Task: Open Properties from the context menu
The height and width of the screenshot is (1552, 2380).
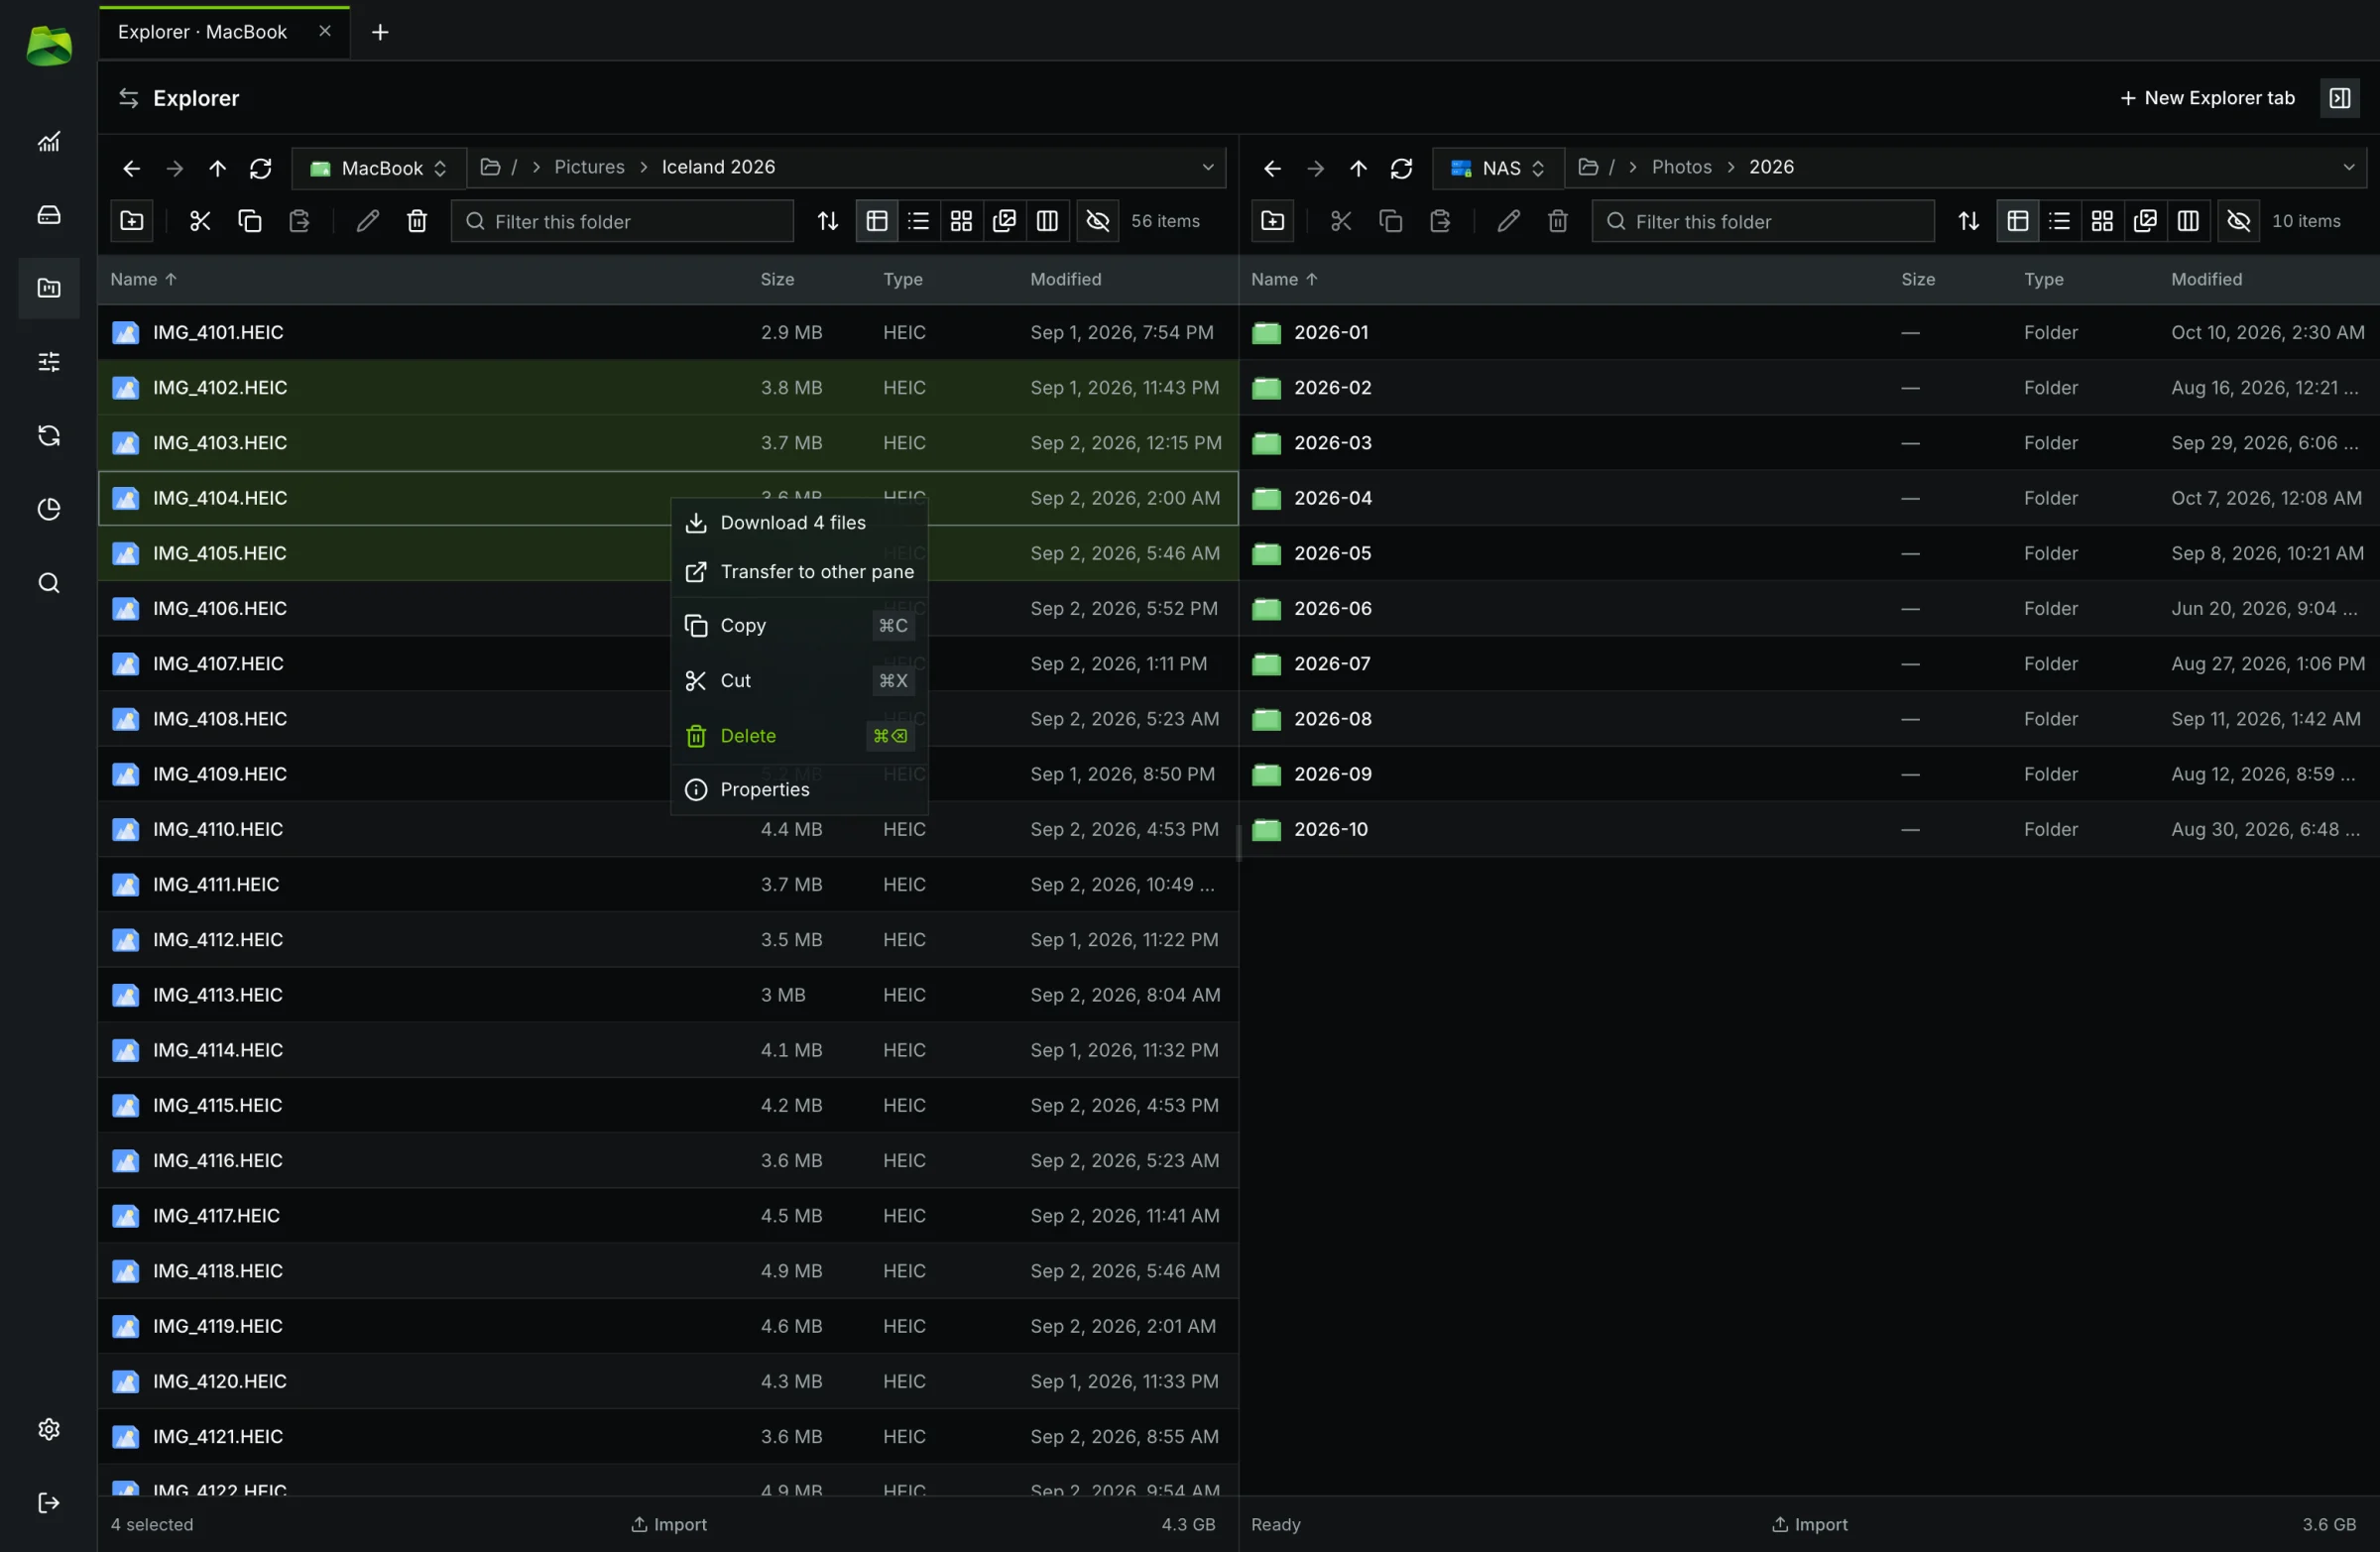Action: coord(799,790)
